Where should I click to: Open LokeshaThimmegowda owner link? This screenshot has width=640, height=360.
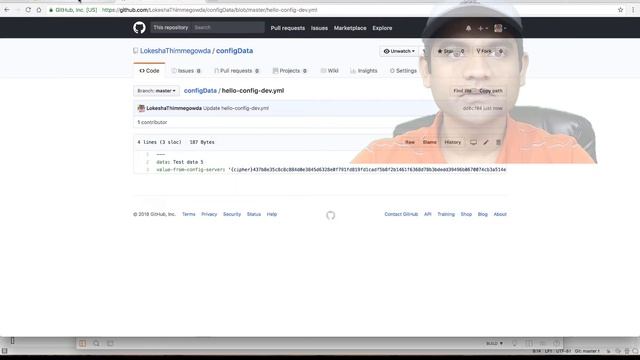click(175, 51)
